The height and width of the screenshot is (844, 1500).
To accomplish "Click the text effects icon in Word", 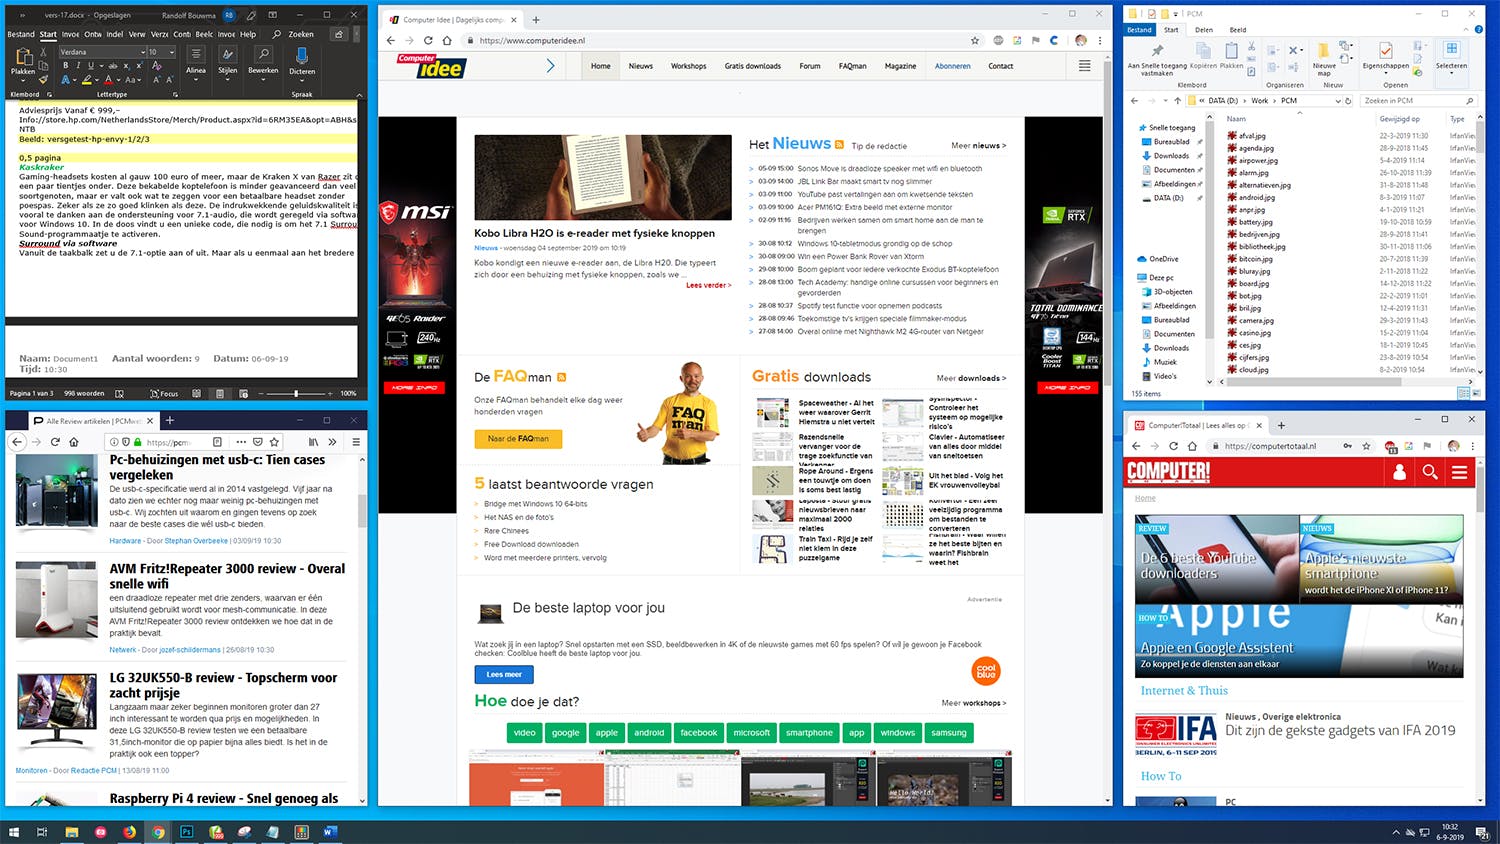I will click(66, 80).
